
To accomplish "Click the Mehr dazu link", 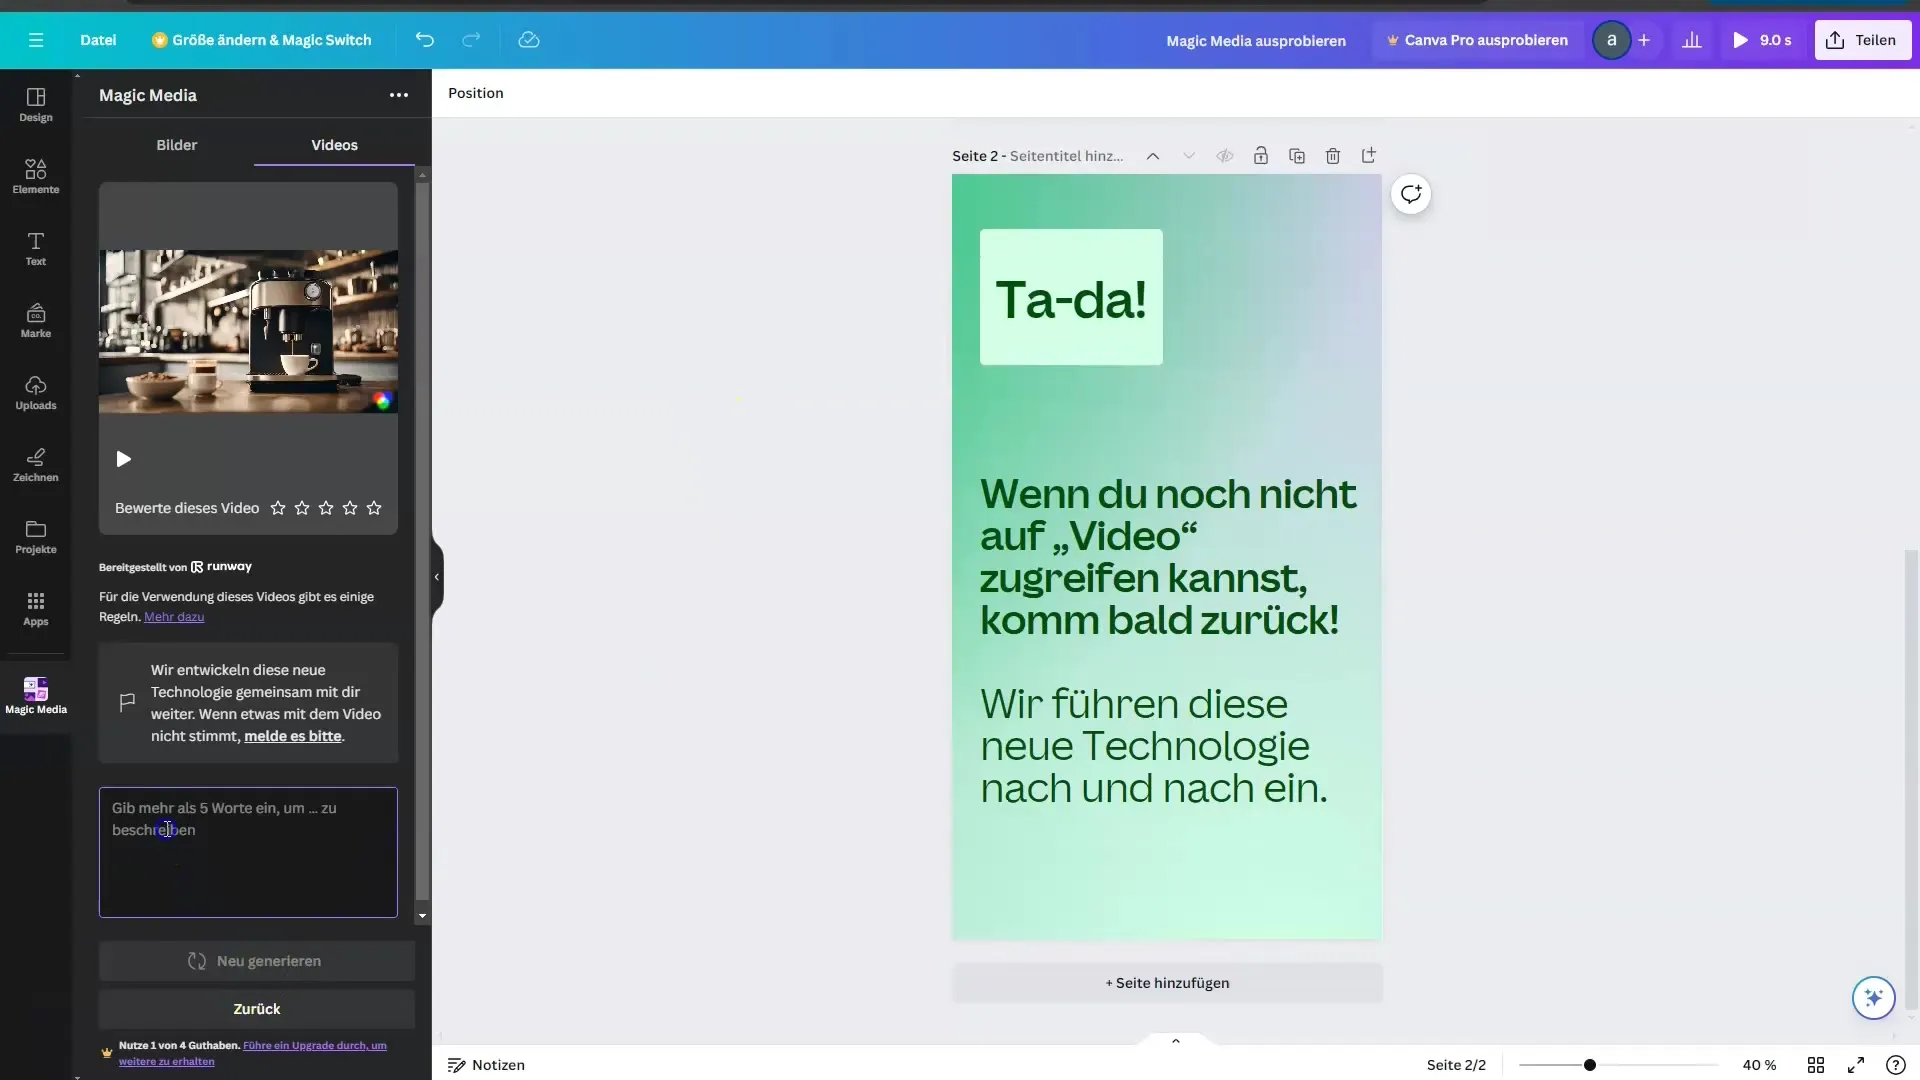I will pos(173,617).
